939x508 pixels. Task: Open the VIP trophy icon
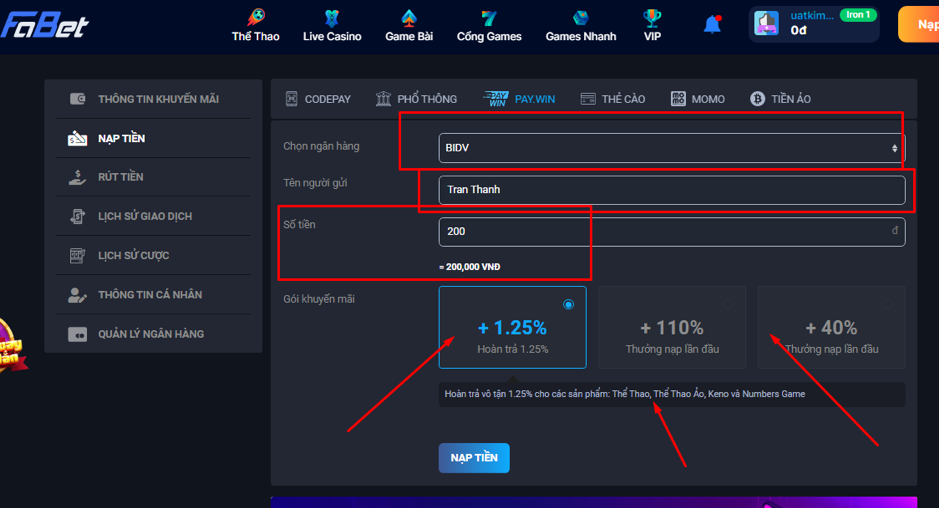(x=652, y=18)
